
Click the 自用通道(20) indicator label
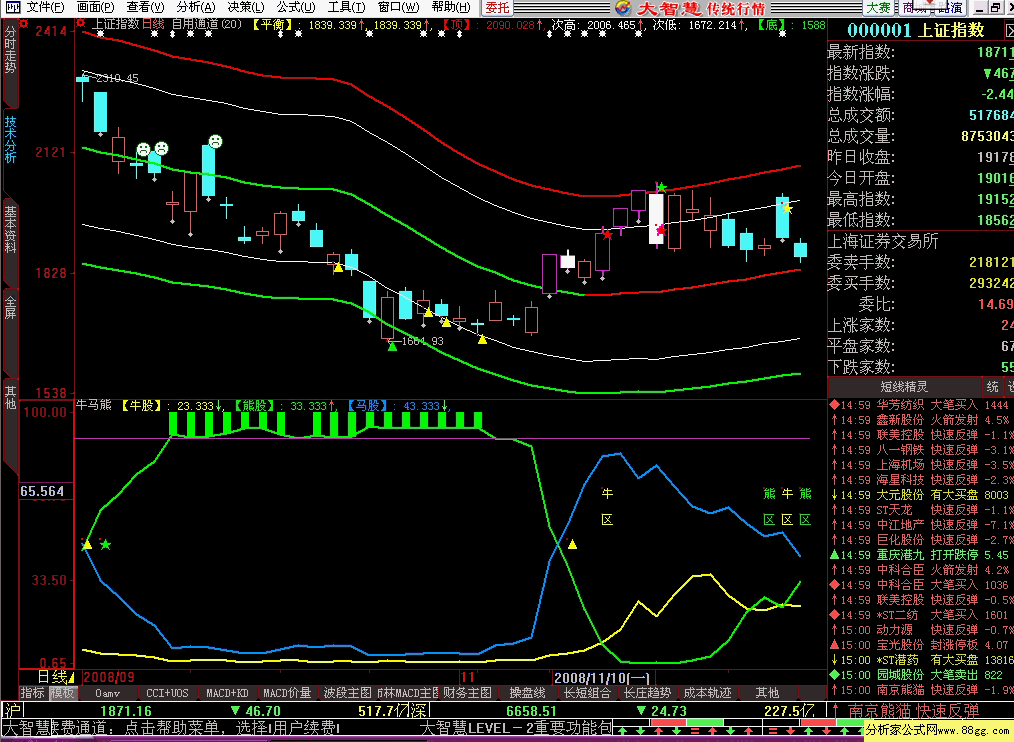tap(207, 24)
